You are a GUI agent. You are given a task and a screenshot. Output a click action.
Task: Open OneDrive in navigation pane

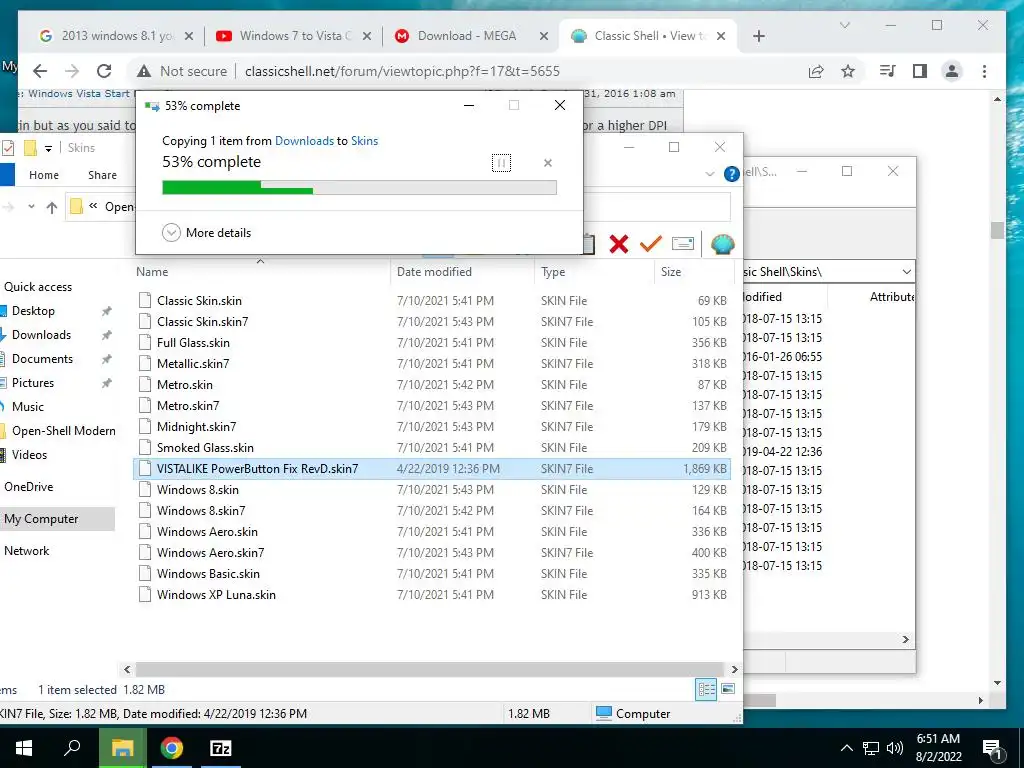pyautogui.click(x=28, y=487)
